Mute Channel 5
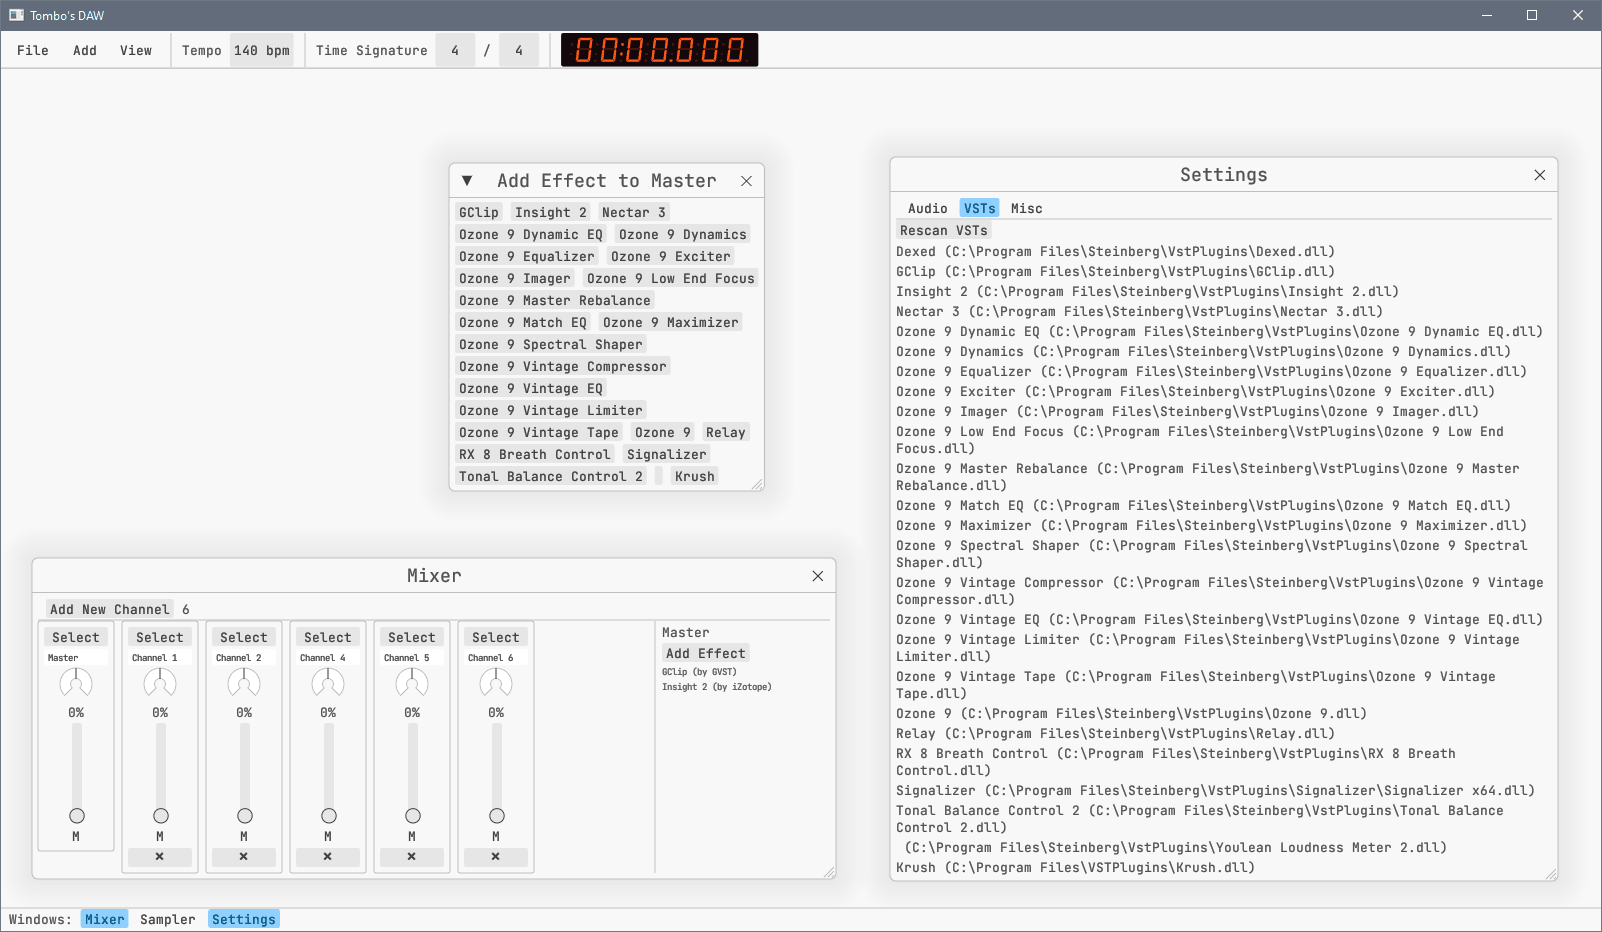Image resolution: width=1602 pixels, height=932 pixels. coord(412,837)
